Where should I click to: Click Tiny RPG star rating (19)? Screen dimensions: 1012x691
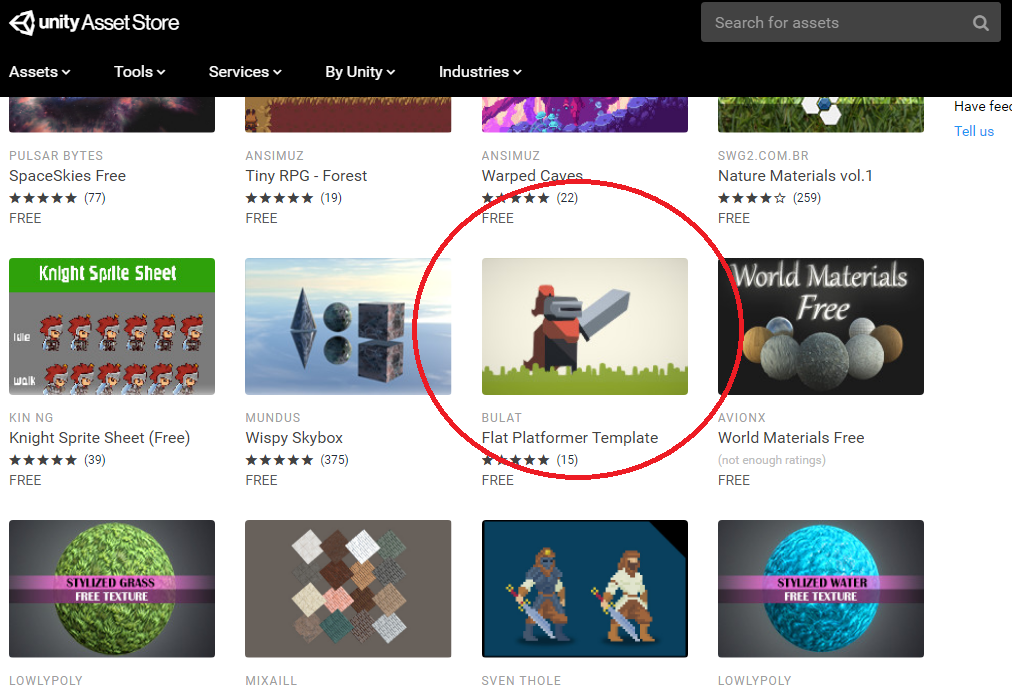click(x=294, y=198)
